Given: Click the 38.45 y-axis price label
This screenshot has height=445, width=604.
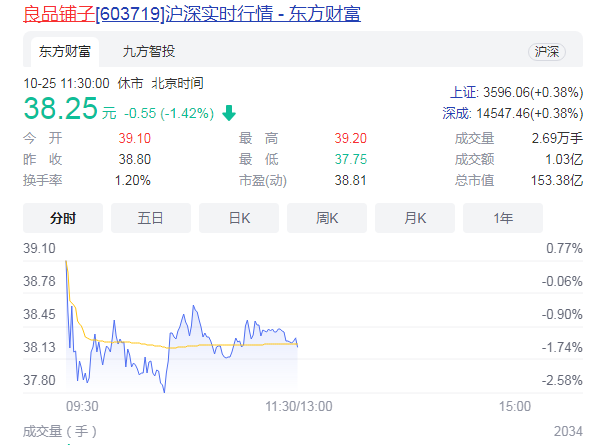Looking at the screenshot, I should (39, 314).
